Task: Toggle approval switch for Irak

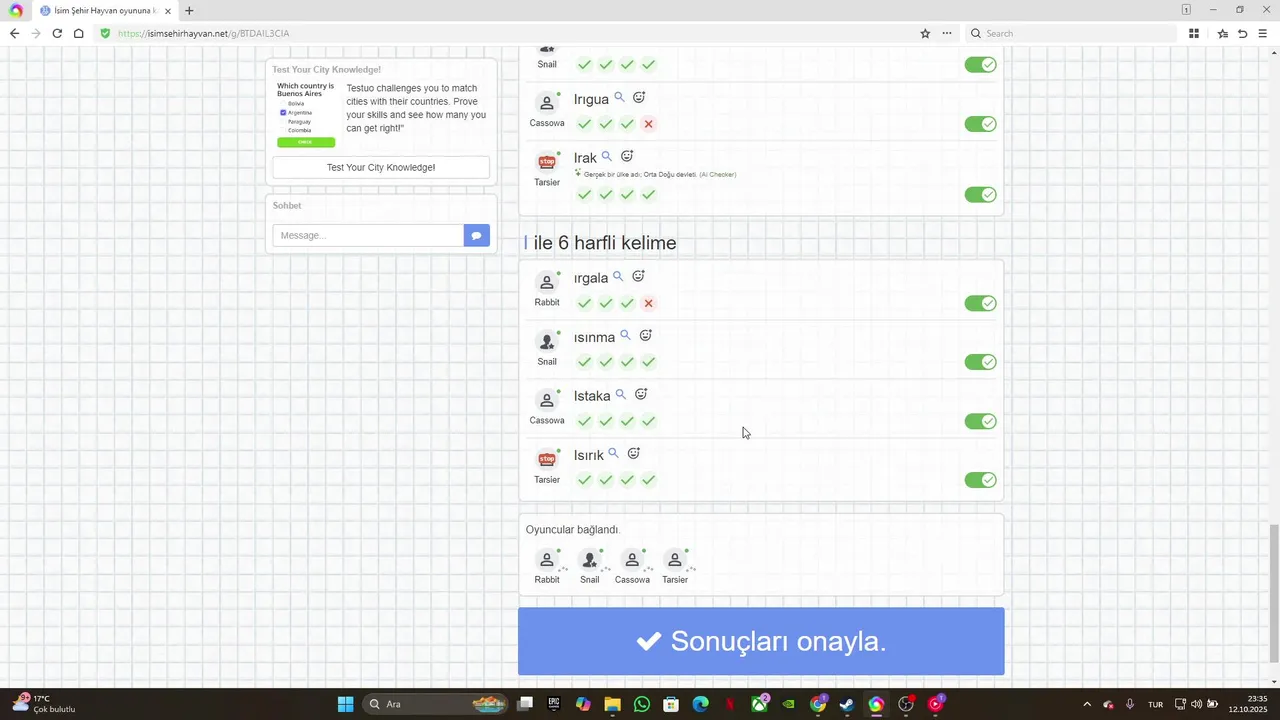Action: [980, 195]
